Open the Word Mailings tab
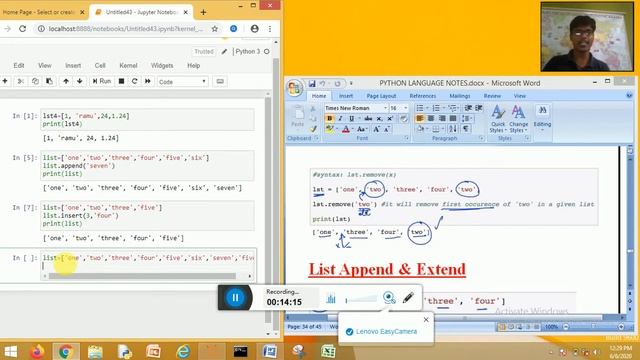Screen dimensions: 640x360 tap(460, 96)
